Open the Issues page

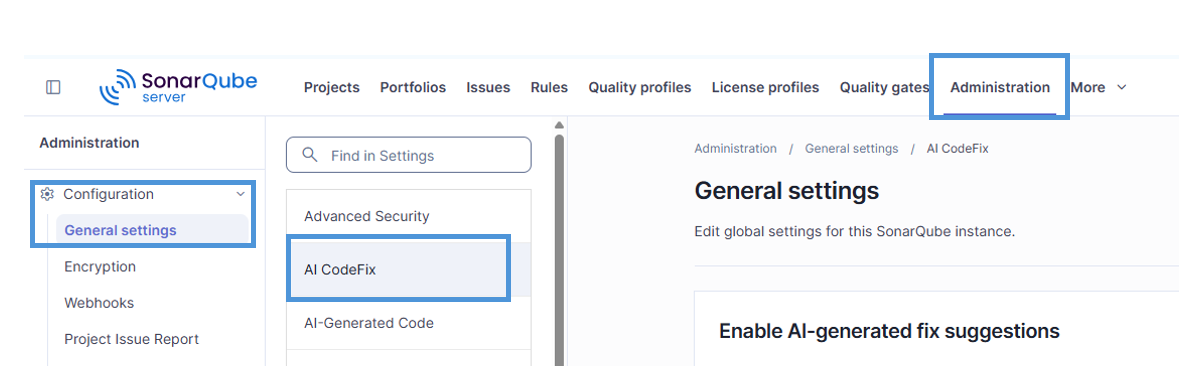point(488,87)
